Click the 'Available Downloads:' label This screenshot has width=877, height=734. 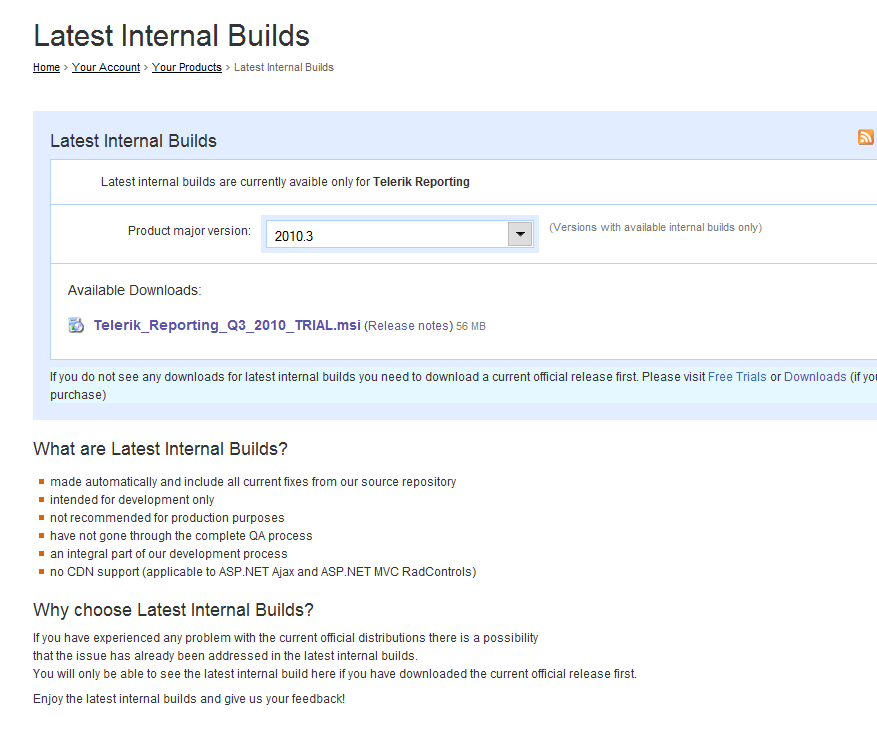click(x=135, y=291)
